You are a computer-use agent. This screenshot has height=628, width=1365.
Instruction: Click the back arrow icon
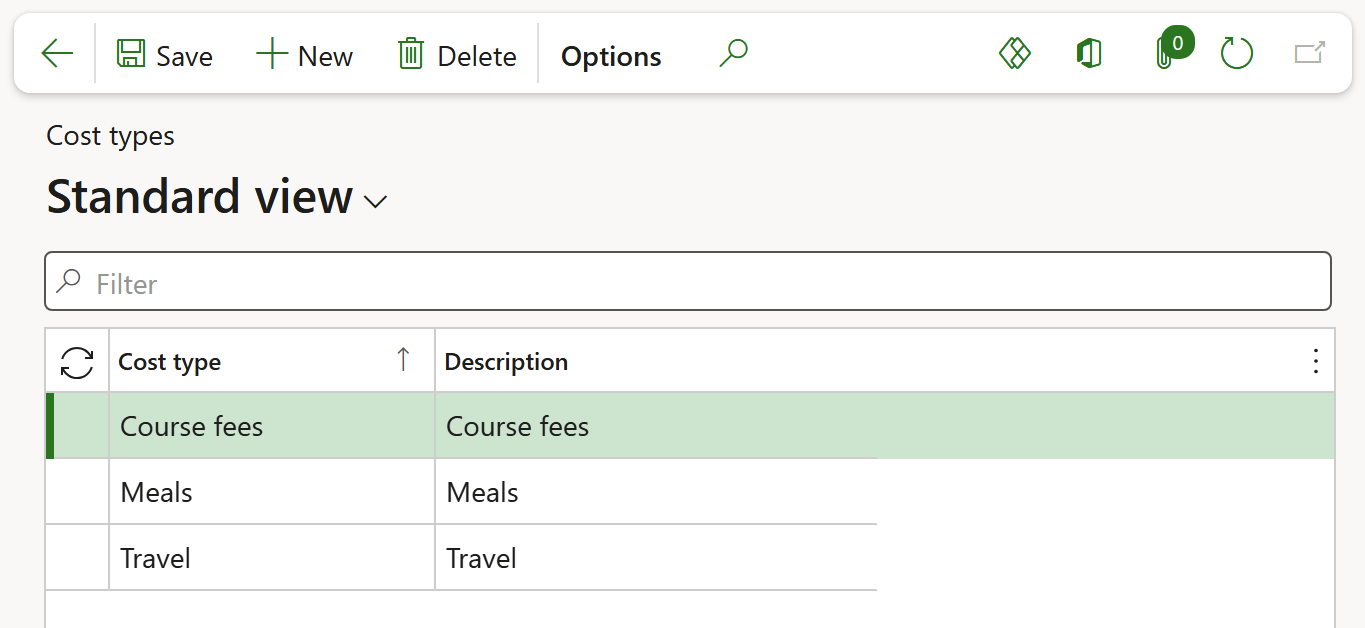click(57, 55)
